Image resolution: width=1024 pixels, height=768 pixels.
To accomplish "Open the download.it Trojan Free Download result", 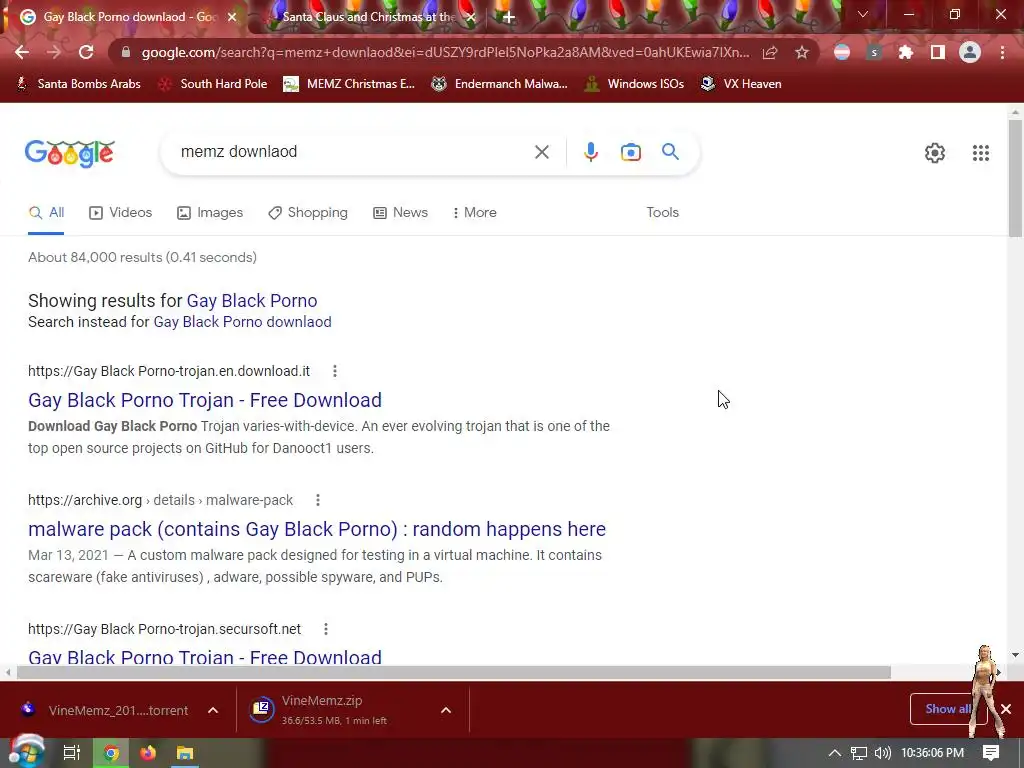I will [x=205, y=400].
